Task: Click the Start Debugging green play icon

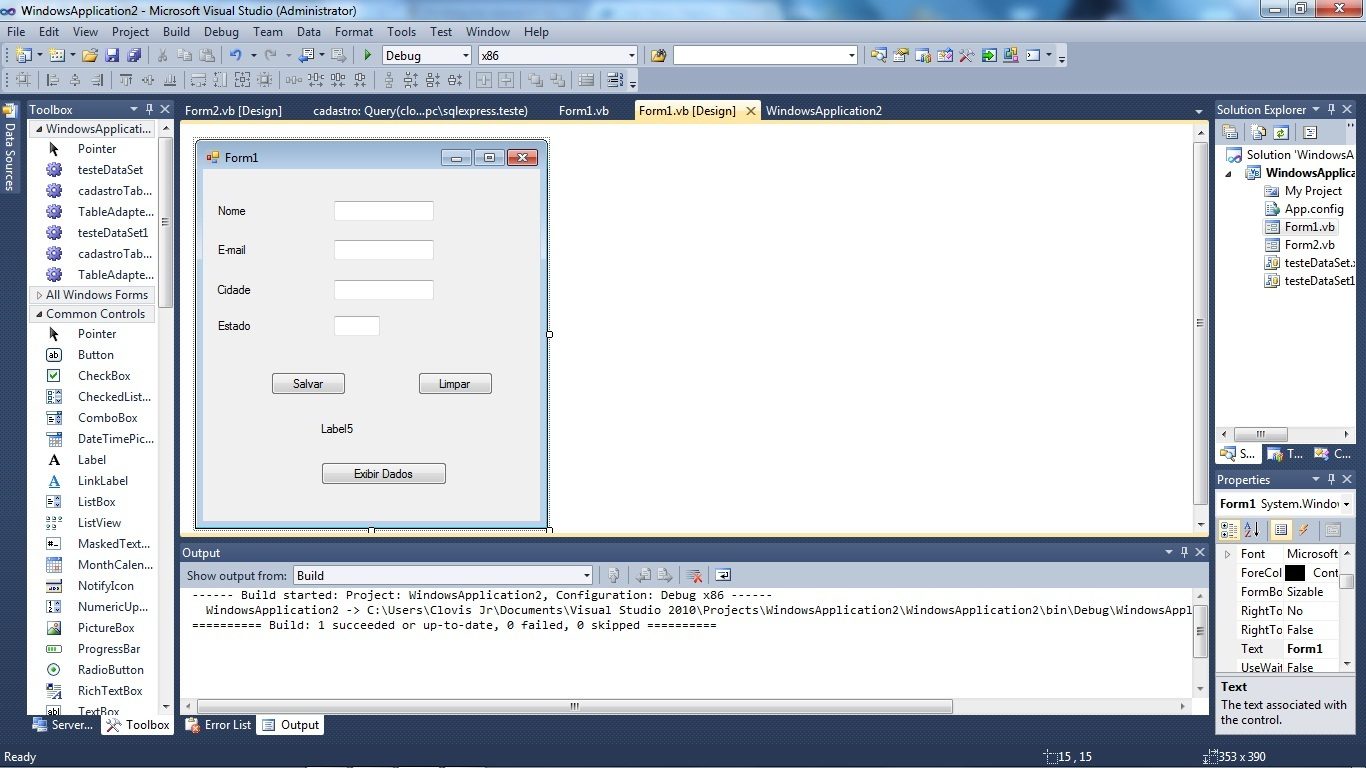Action: coord(368,55)
